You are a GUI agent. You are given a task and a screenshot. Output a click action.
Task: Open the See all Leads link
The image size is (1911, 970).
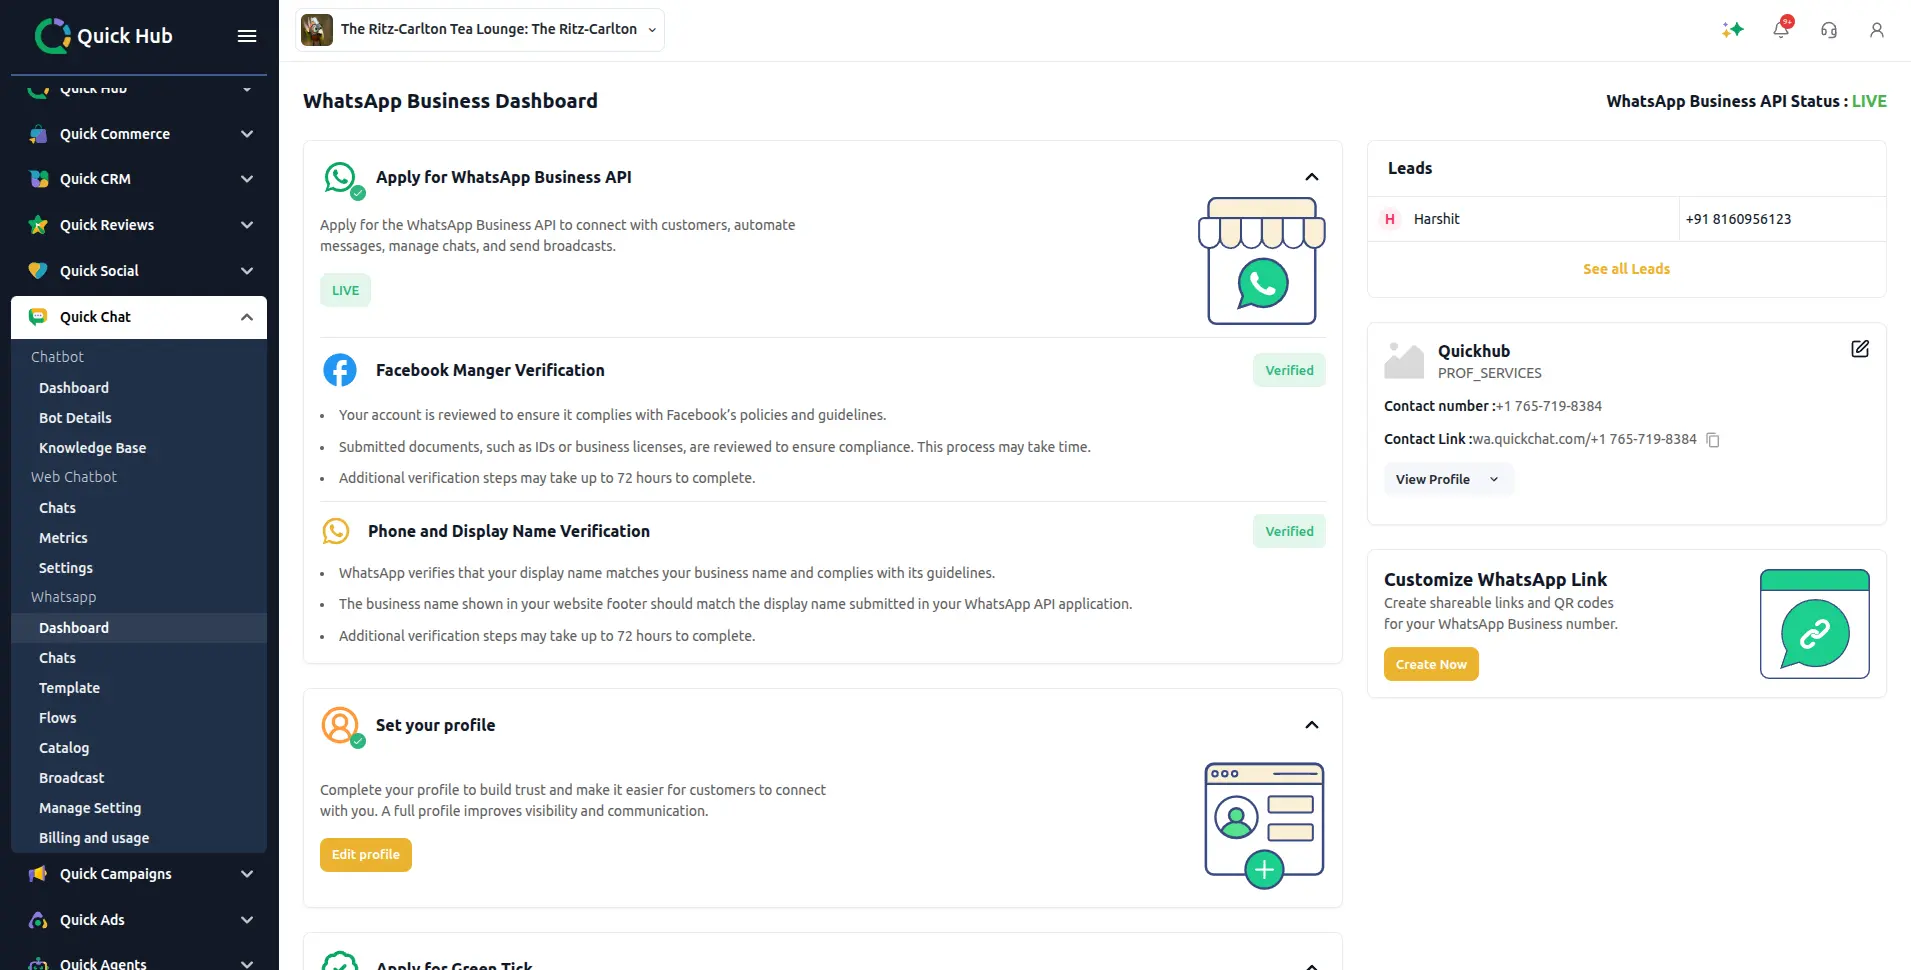[1626, 269]
